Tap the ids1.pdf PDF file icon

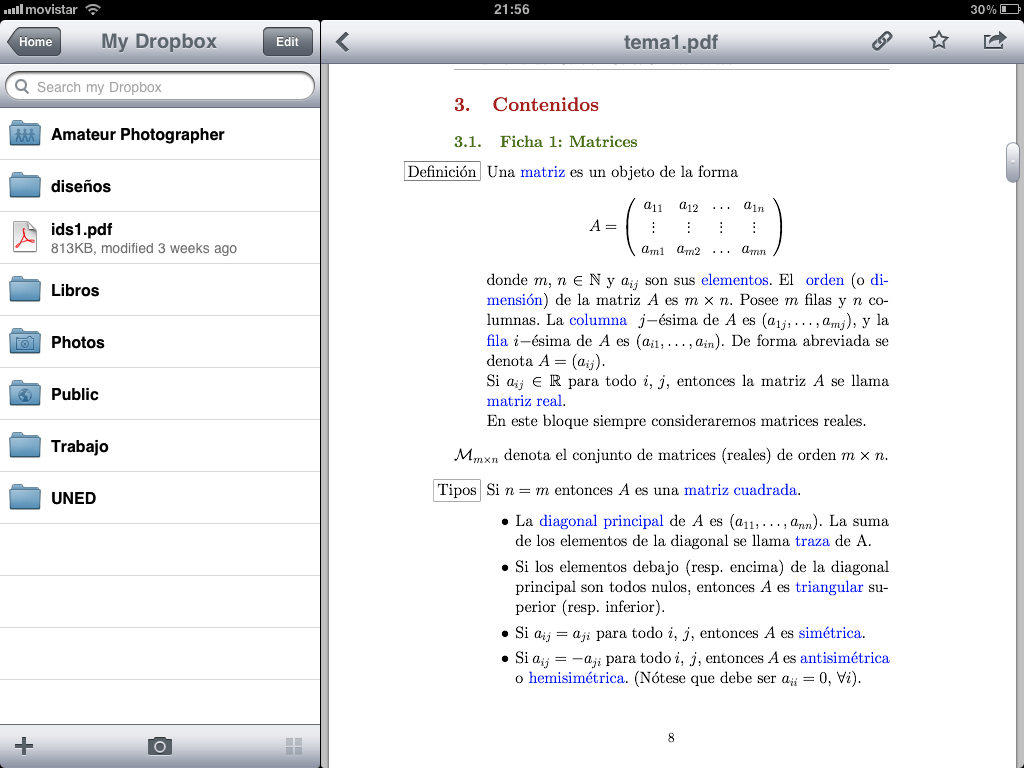click(x=25, y=237)
